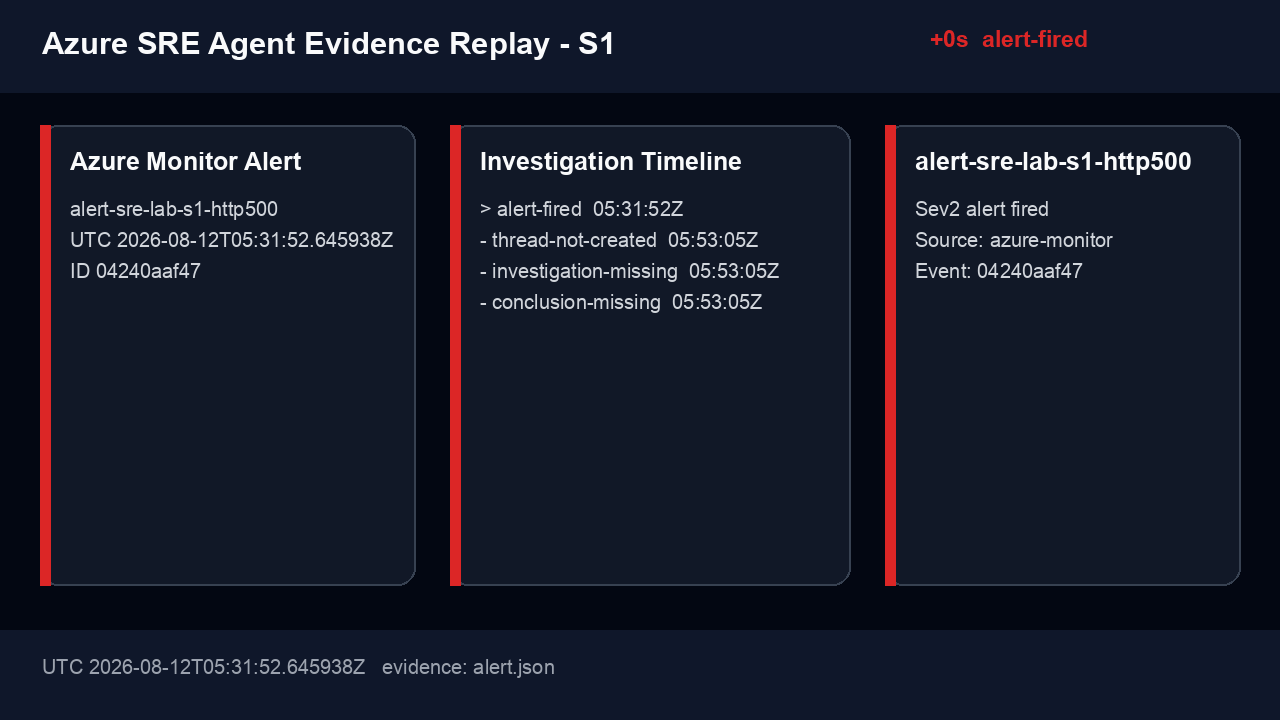Click "evidence: alert.json" in the footer

(x=468, y=667)
